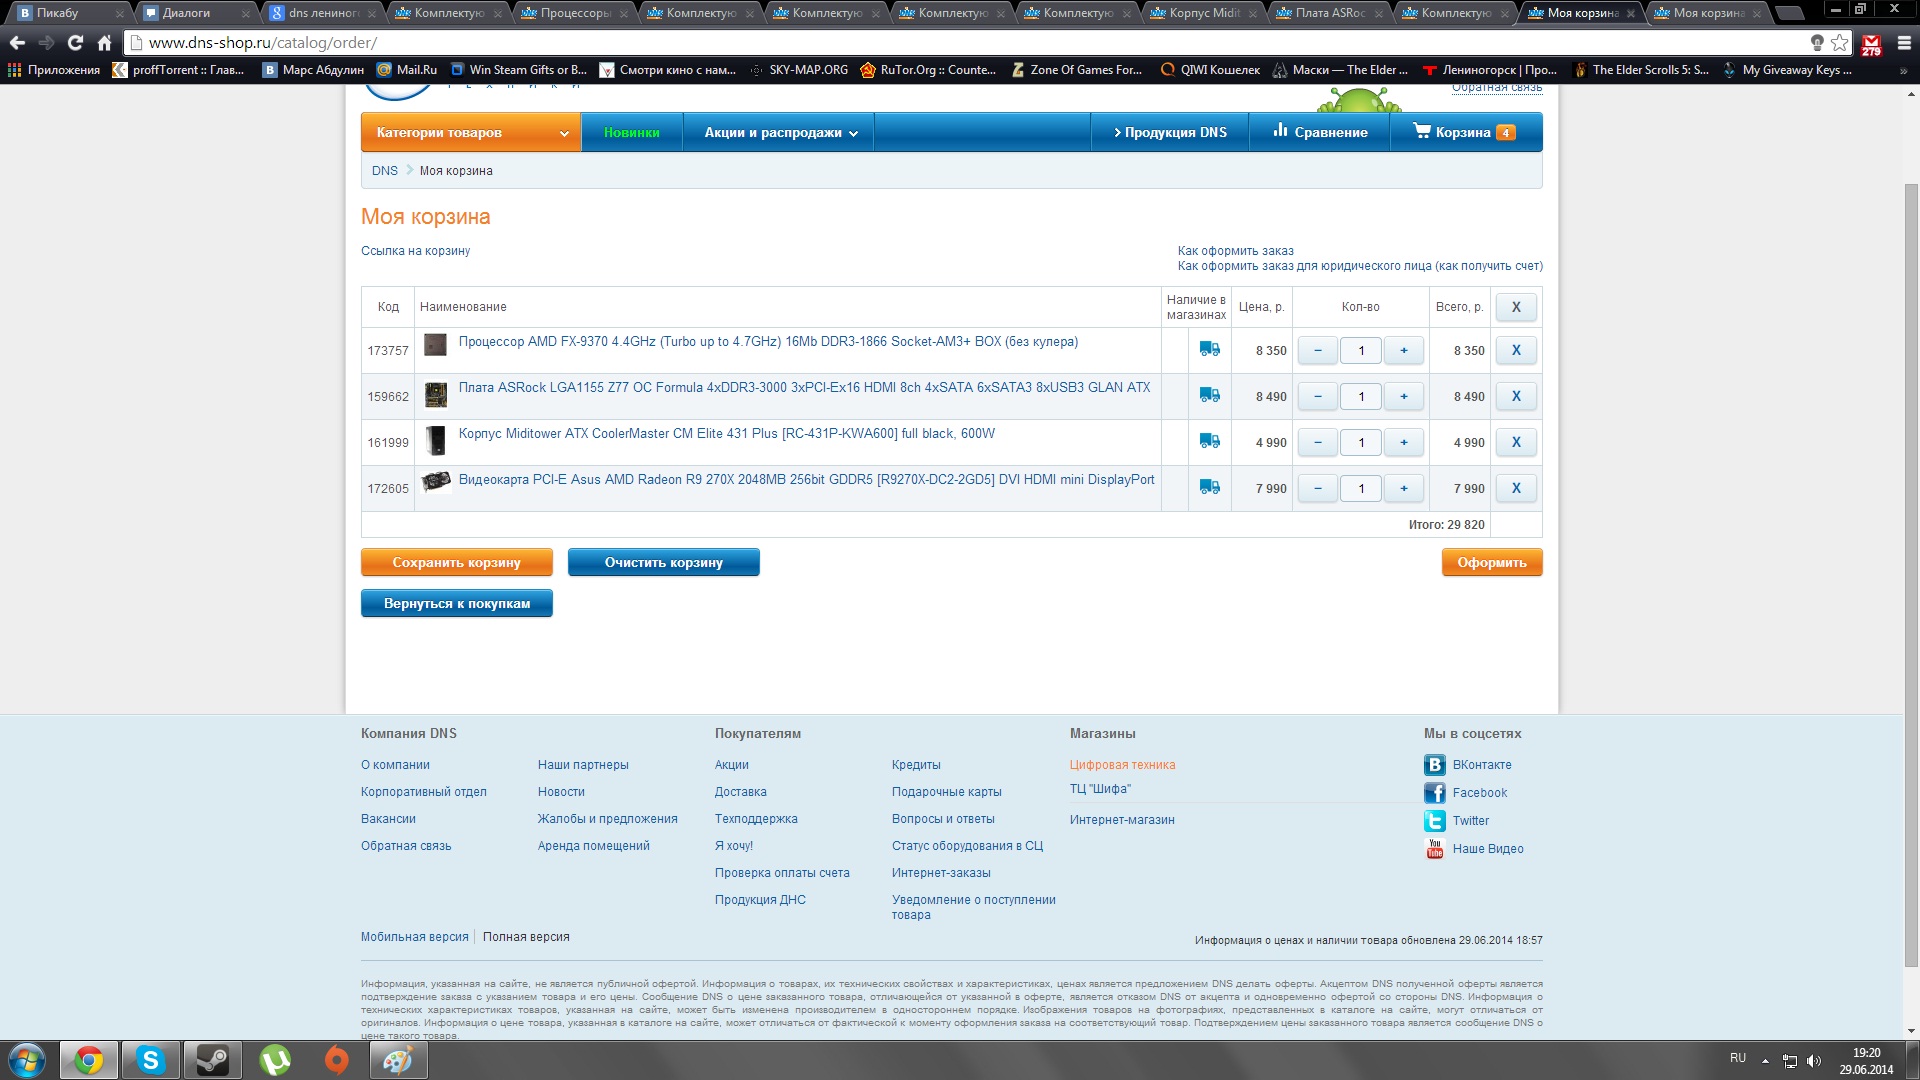The height and width of the screenshot is (1080, 1920).
Task: Click quantity input field for AMD FX-9370
Action: (x=1360, y=351)
